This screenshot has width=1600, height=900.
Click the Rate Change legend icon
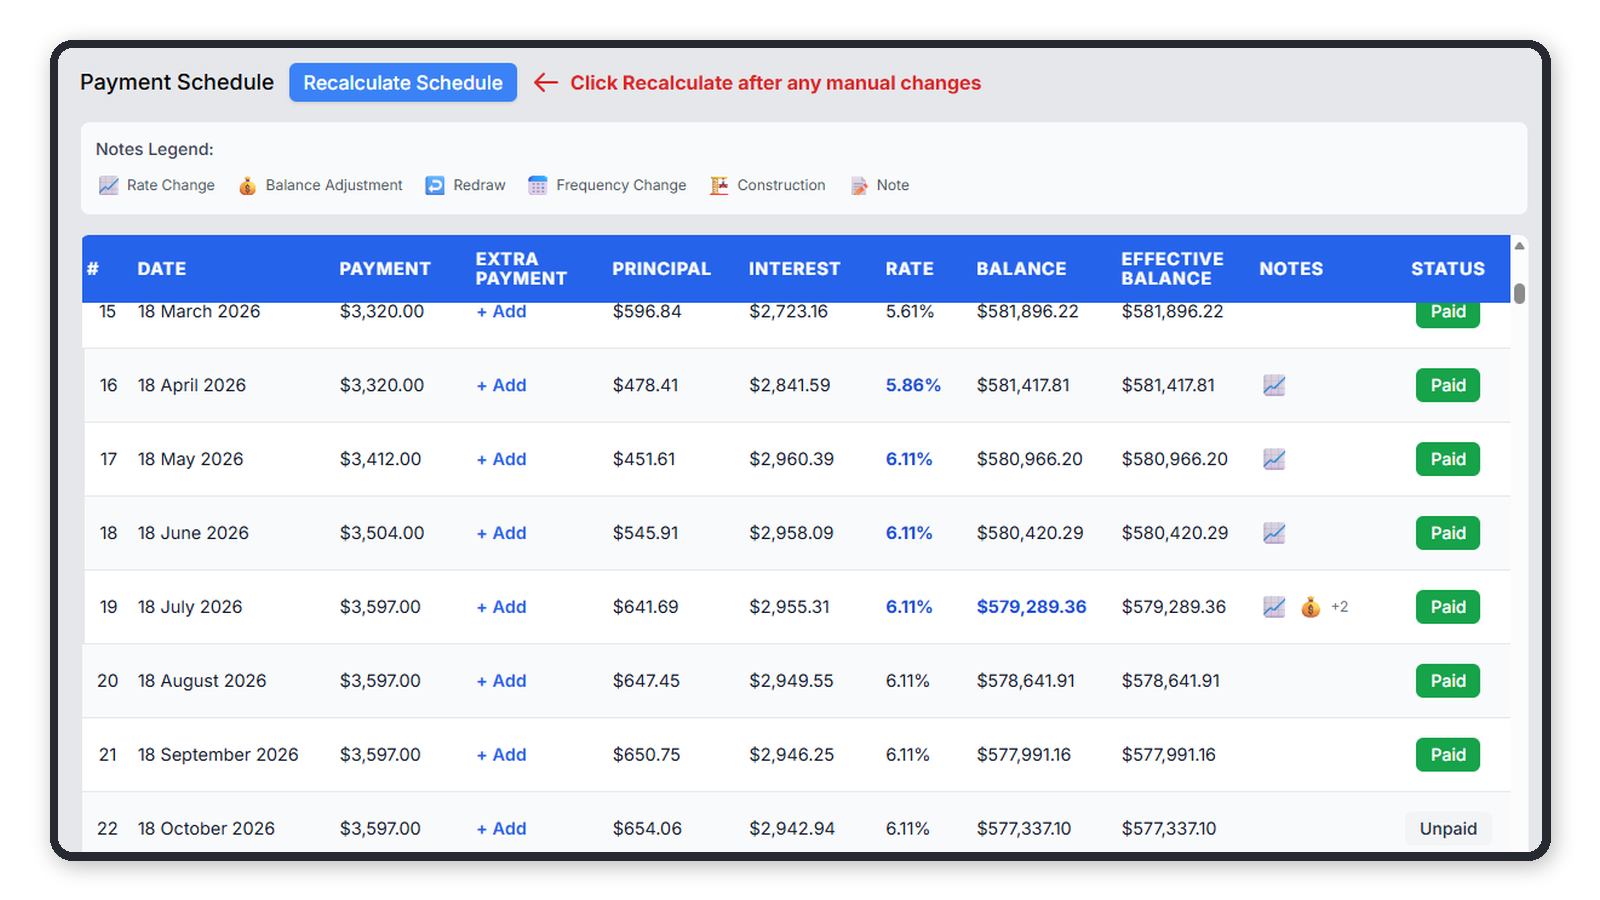(108, 185)
